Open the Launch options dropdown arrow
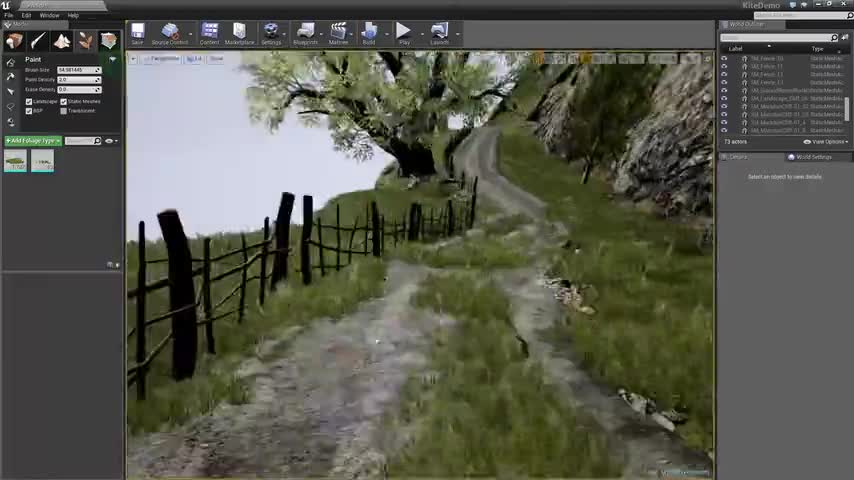This screenshot has height=480, width=854. click(x=458, y=34)
